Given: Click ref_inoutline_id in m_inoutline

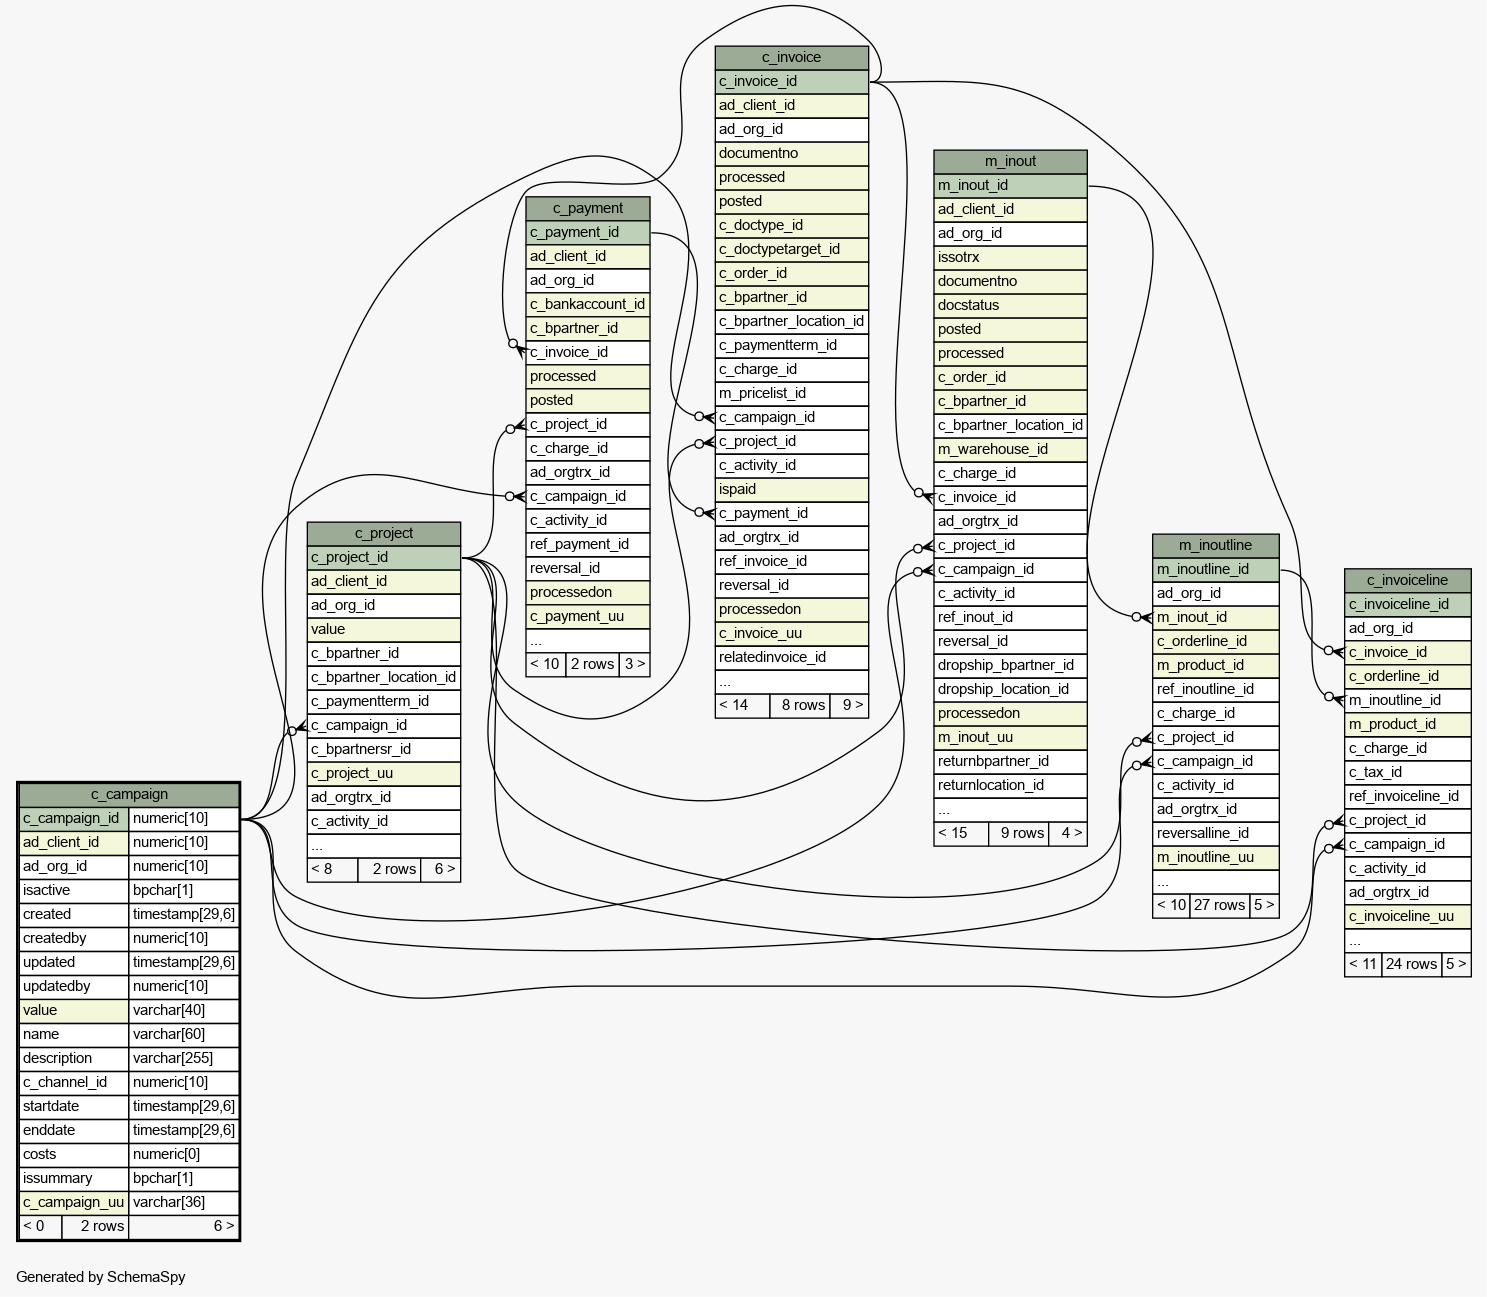Looking at the screenshot, I should (1215, 689).
